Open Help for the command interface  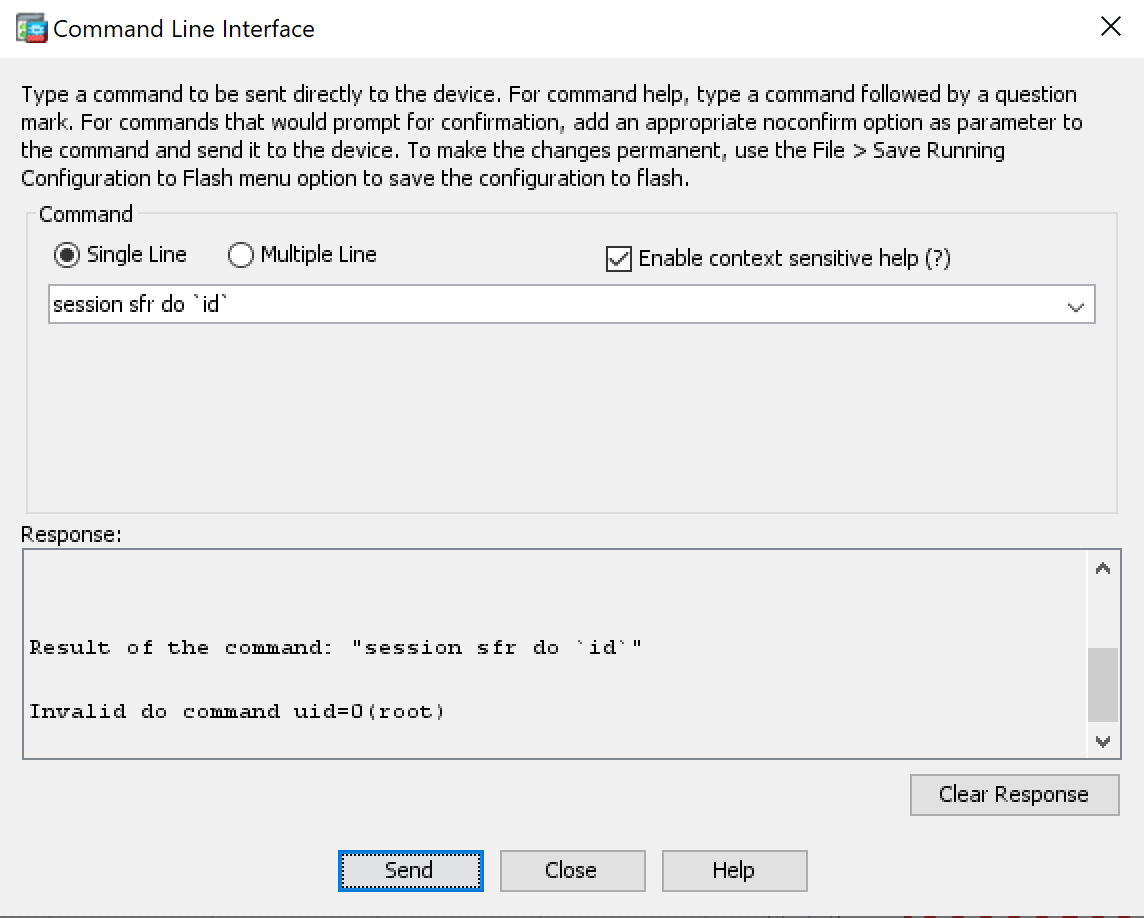(x=733, y=870)
